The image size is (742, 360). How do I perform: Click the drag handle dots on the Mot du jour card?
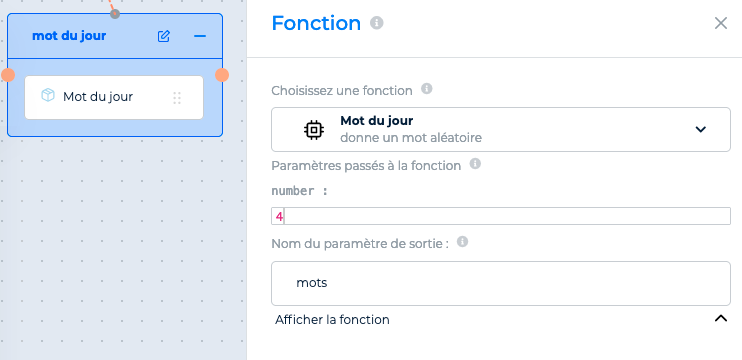pos(177,98)
